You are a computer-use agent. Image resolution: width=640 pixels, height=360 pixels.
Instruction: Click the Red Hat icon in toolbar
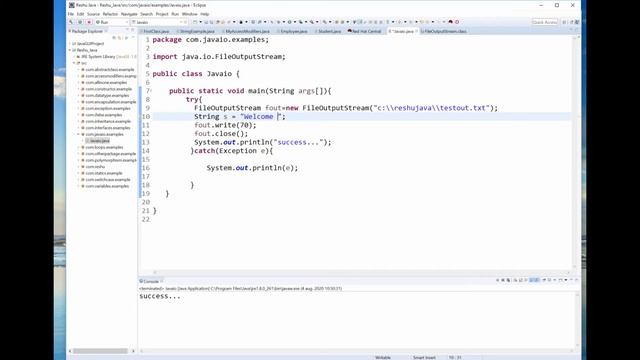click(x=451, y=22)
